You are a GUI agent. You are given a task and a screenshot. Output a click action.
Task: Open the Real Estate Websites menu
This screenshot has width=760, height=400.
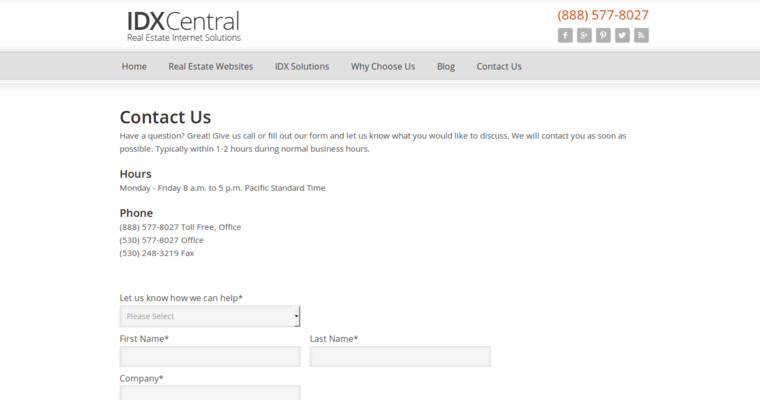tap(210, 66)
